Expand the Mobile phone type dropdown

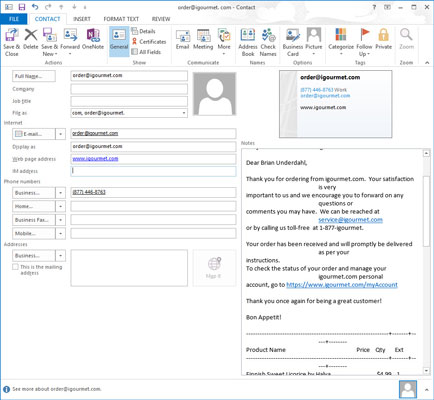pos(61,234)
